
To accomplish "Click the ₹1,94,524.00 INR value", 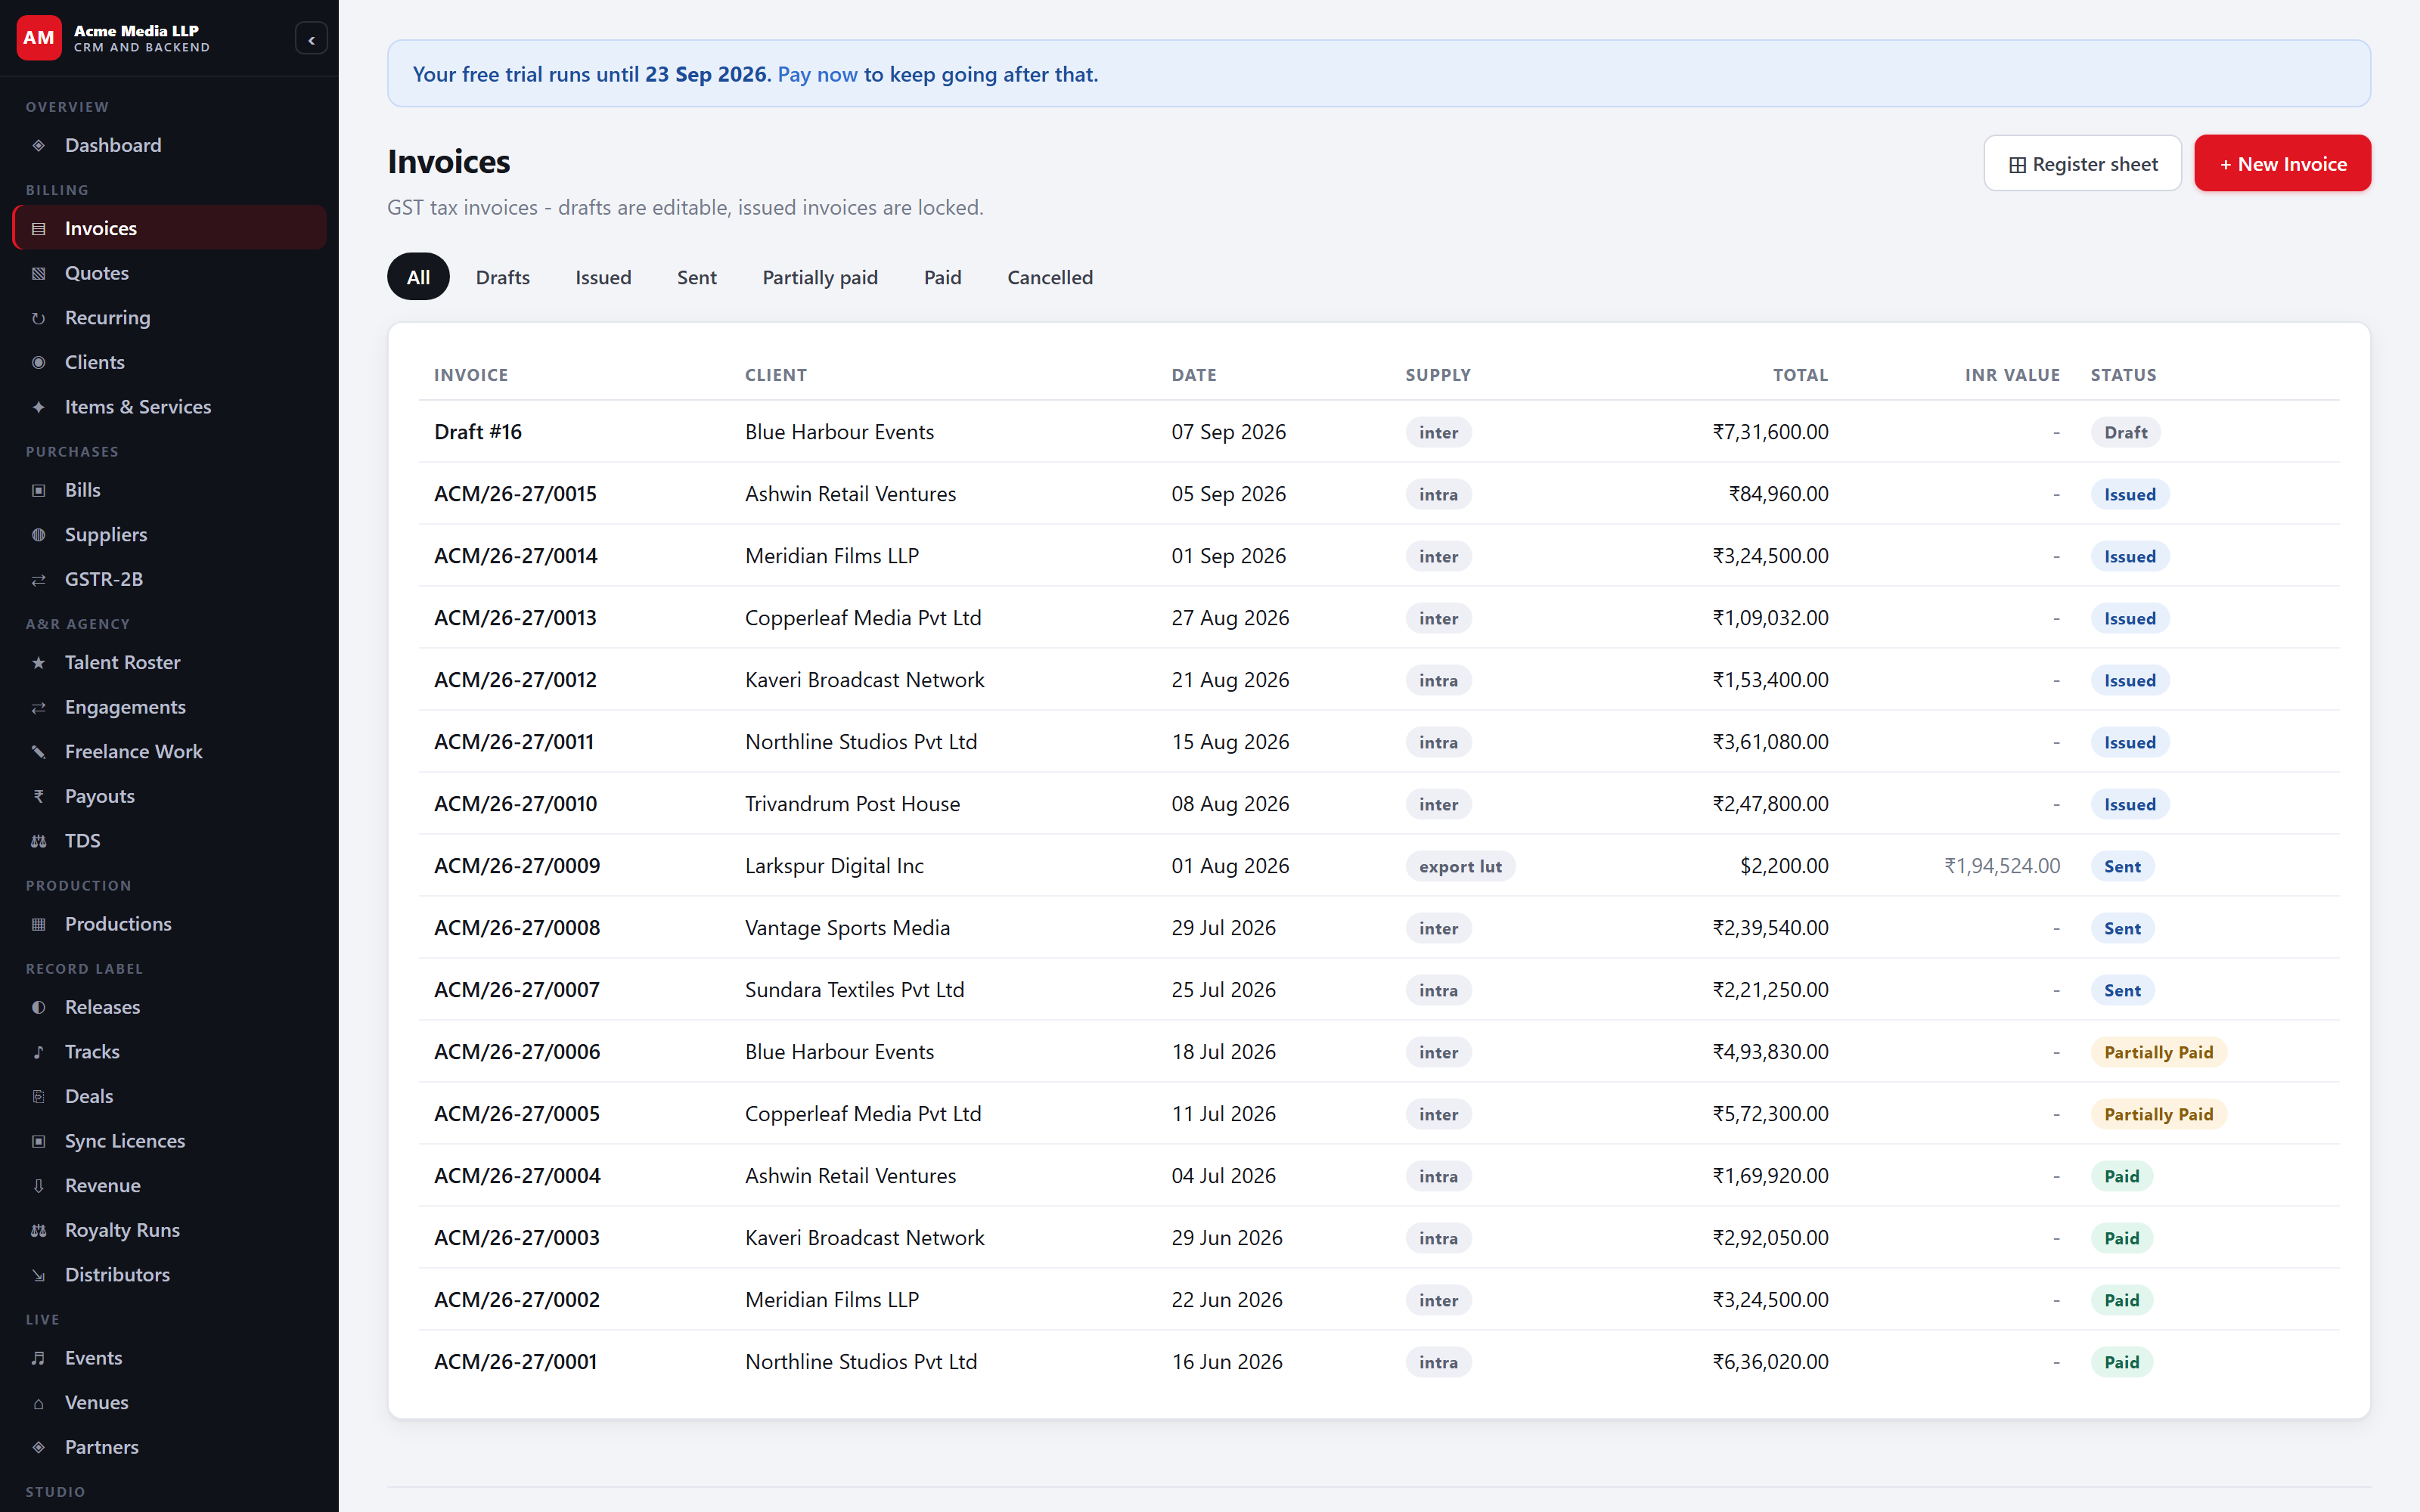I will (x=2002, y=866).
